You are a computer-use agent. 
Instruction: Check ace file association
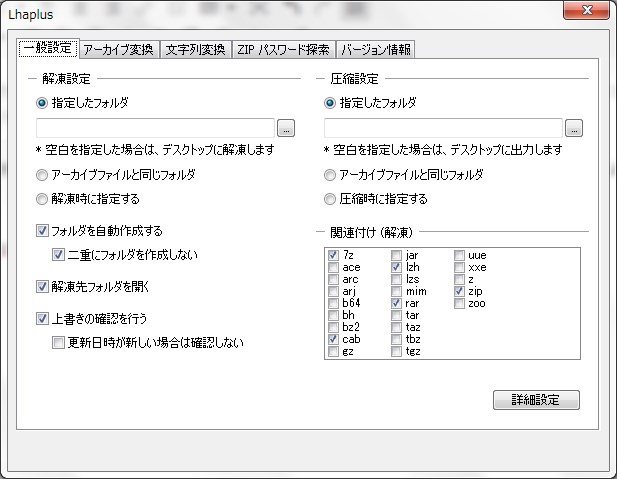[x=333, y=268]
